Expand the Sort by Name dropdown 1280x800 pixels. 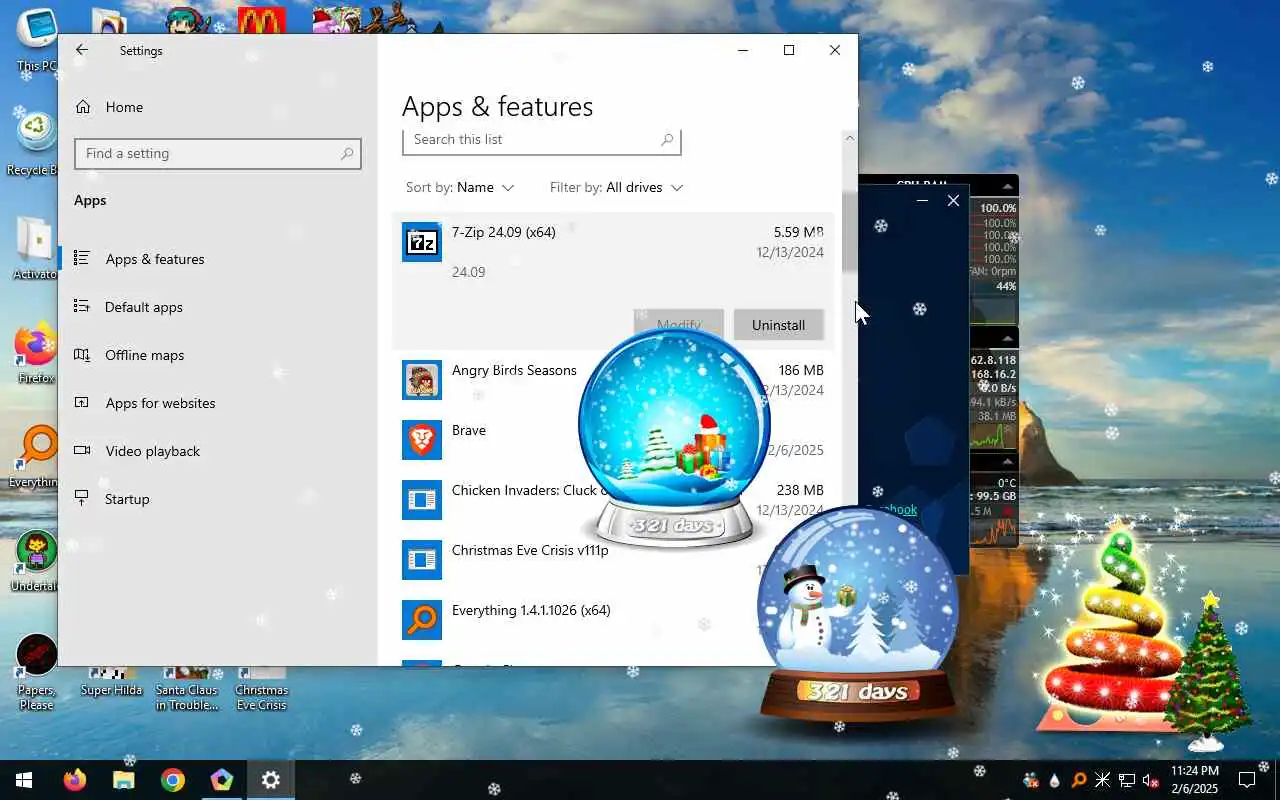[x=460, y=187]
